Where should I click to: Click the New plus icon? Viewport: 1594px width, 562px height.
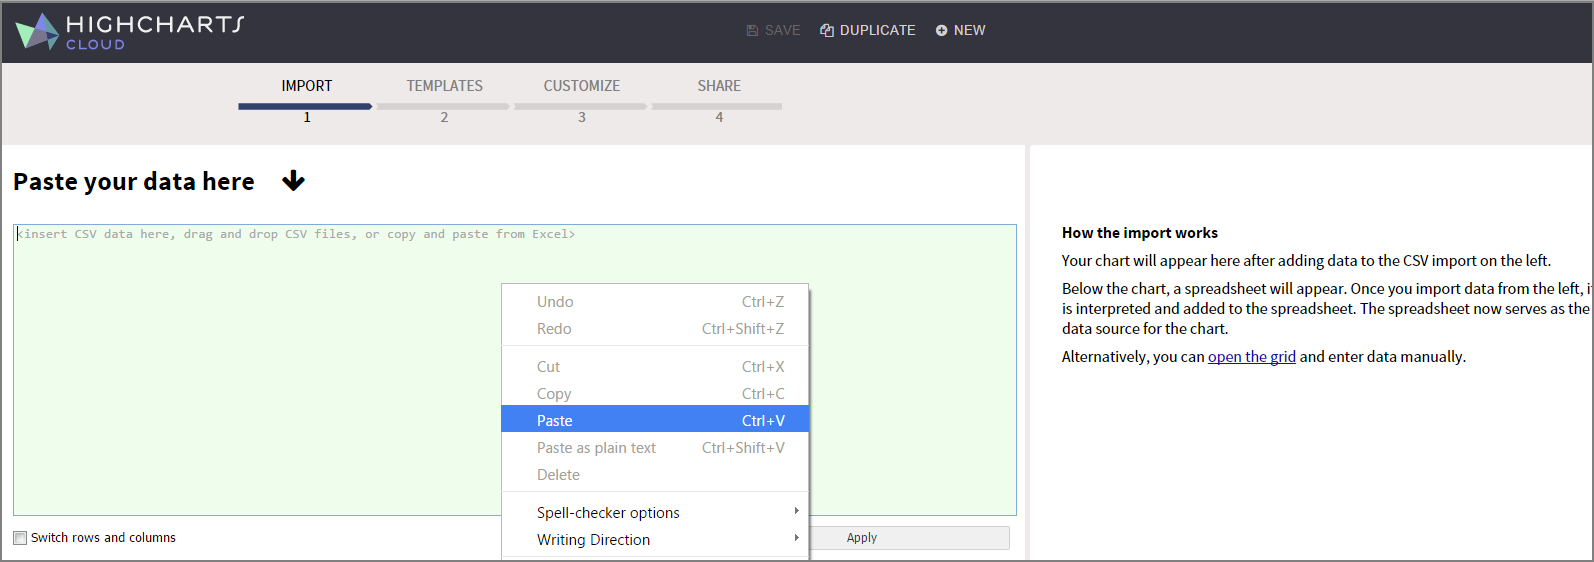pyautogui.click(x=941, y=31)
